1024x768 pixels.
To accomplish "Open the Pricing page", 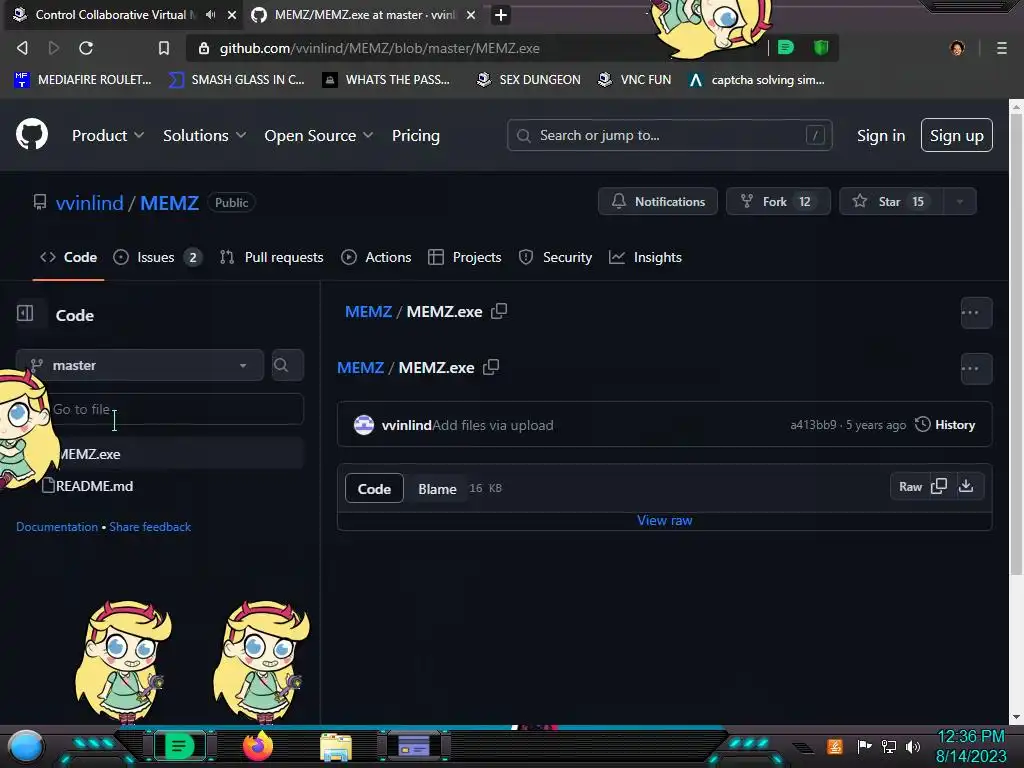I will tap(416, 135).
